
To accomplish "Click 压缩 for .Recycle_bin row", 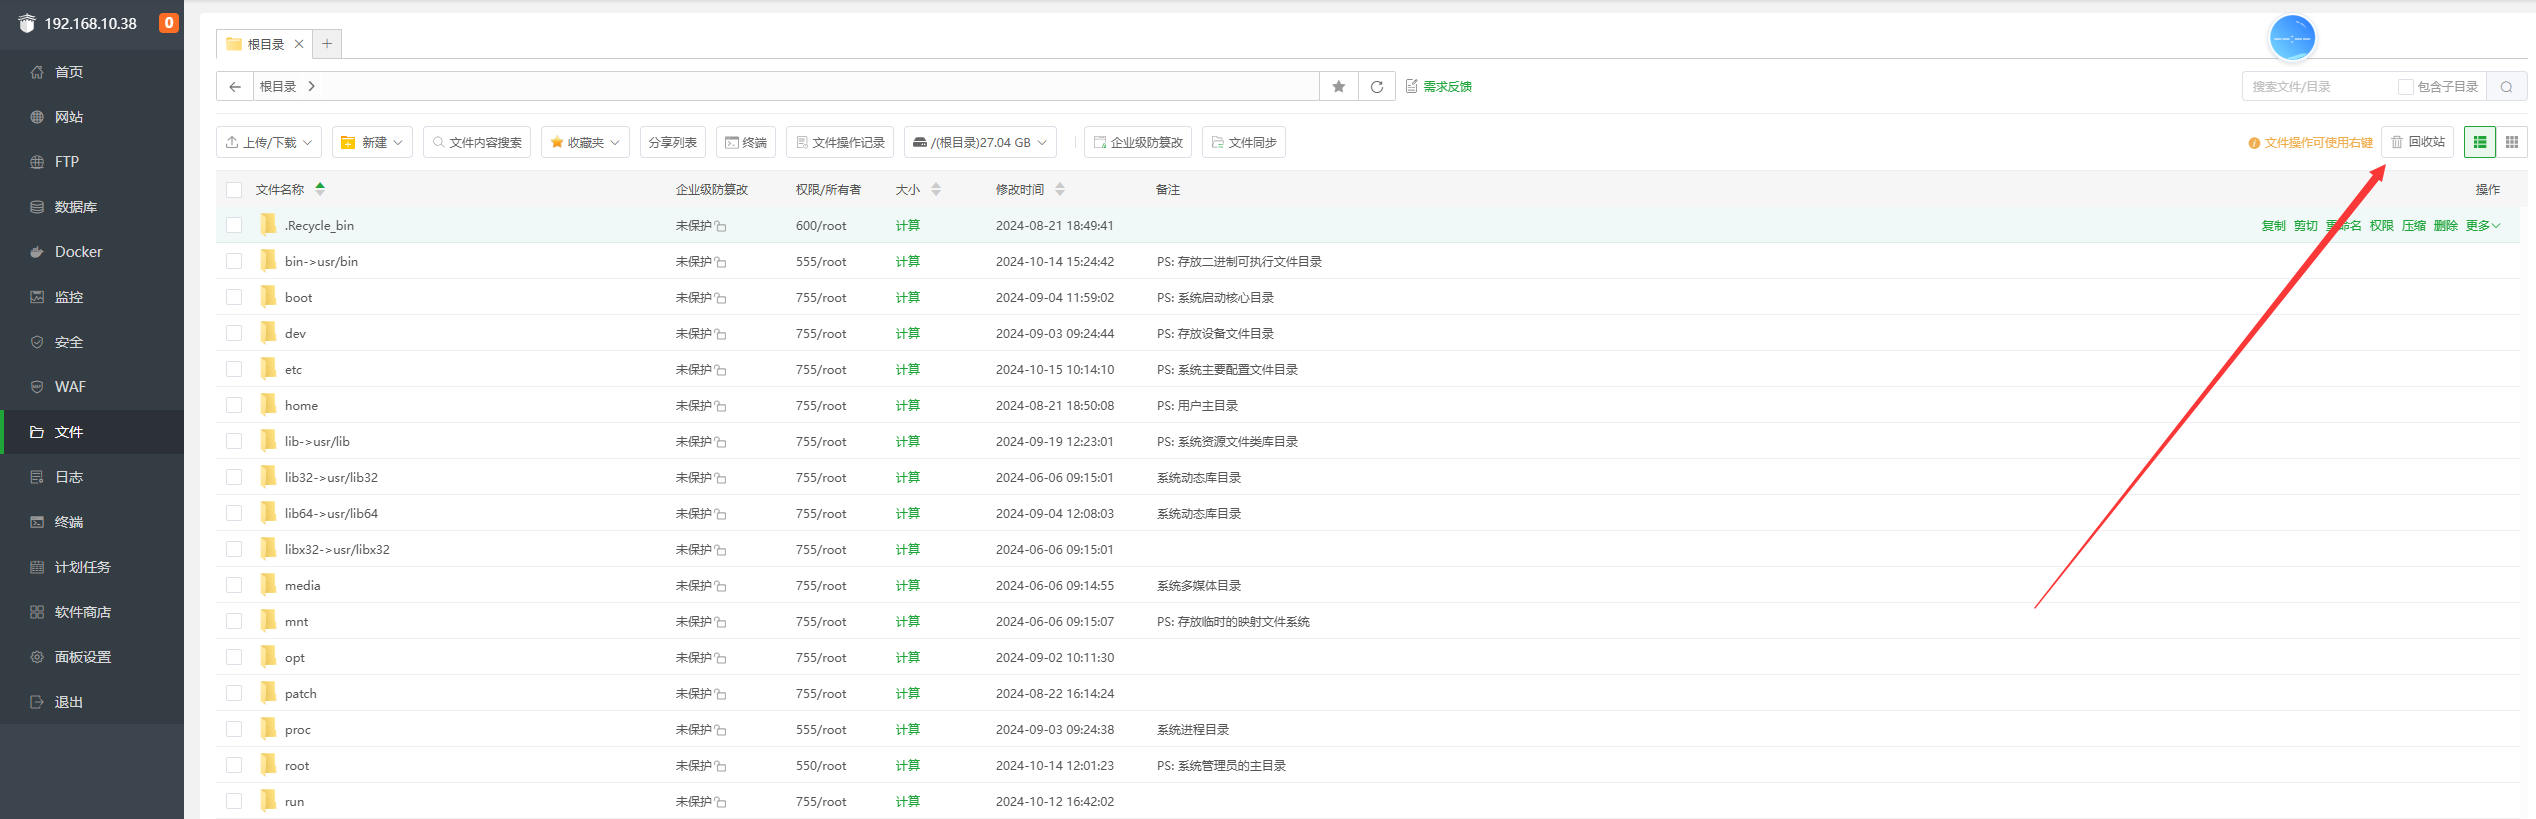I will point(2413,226).
